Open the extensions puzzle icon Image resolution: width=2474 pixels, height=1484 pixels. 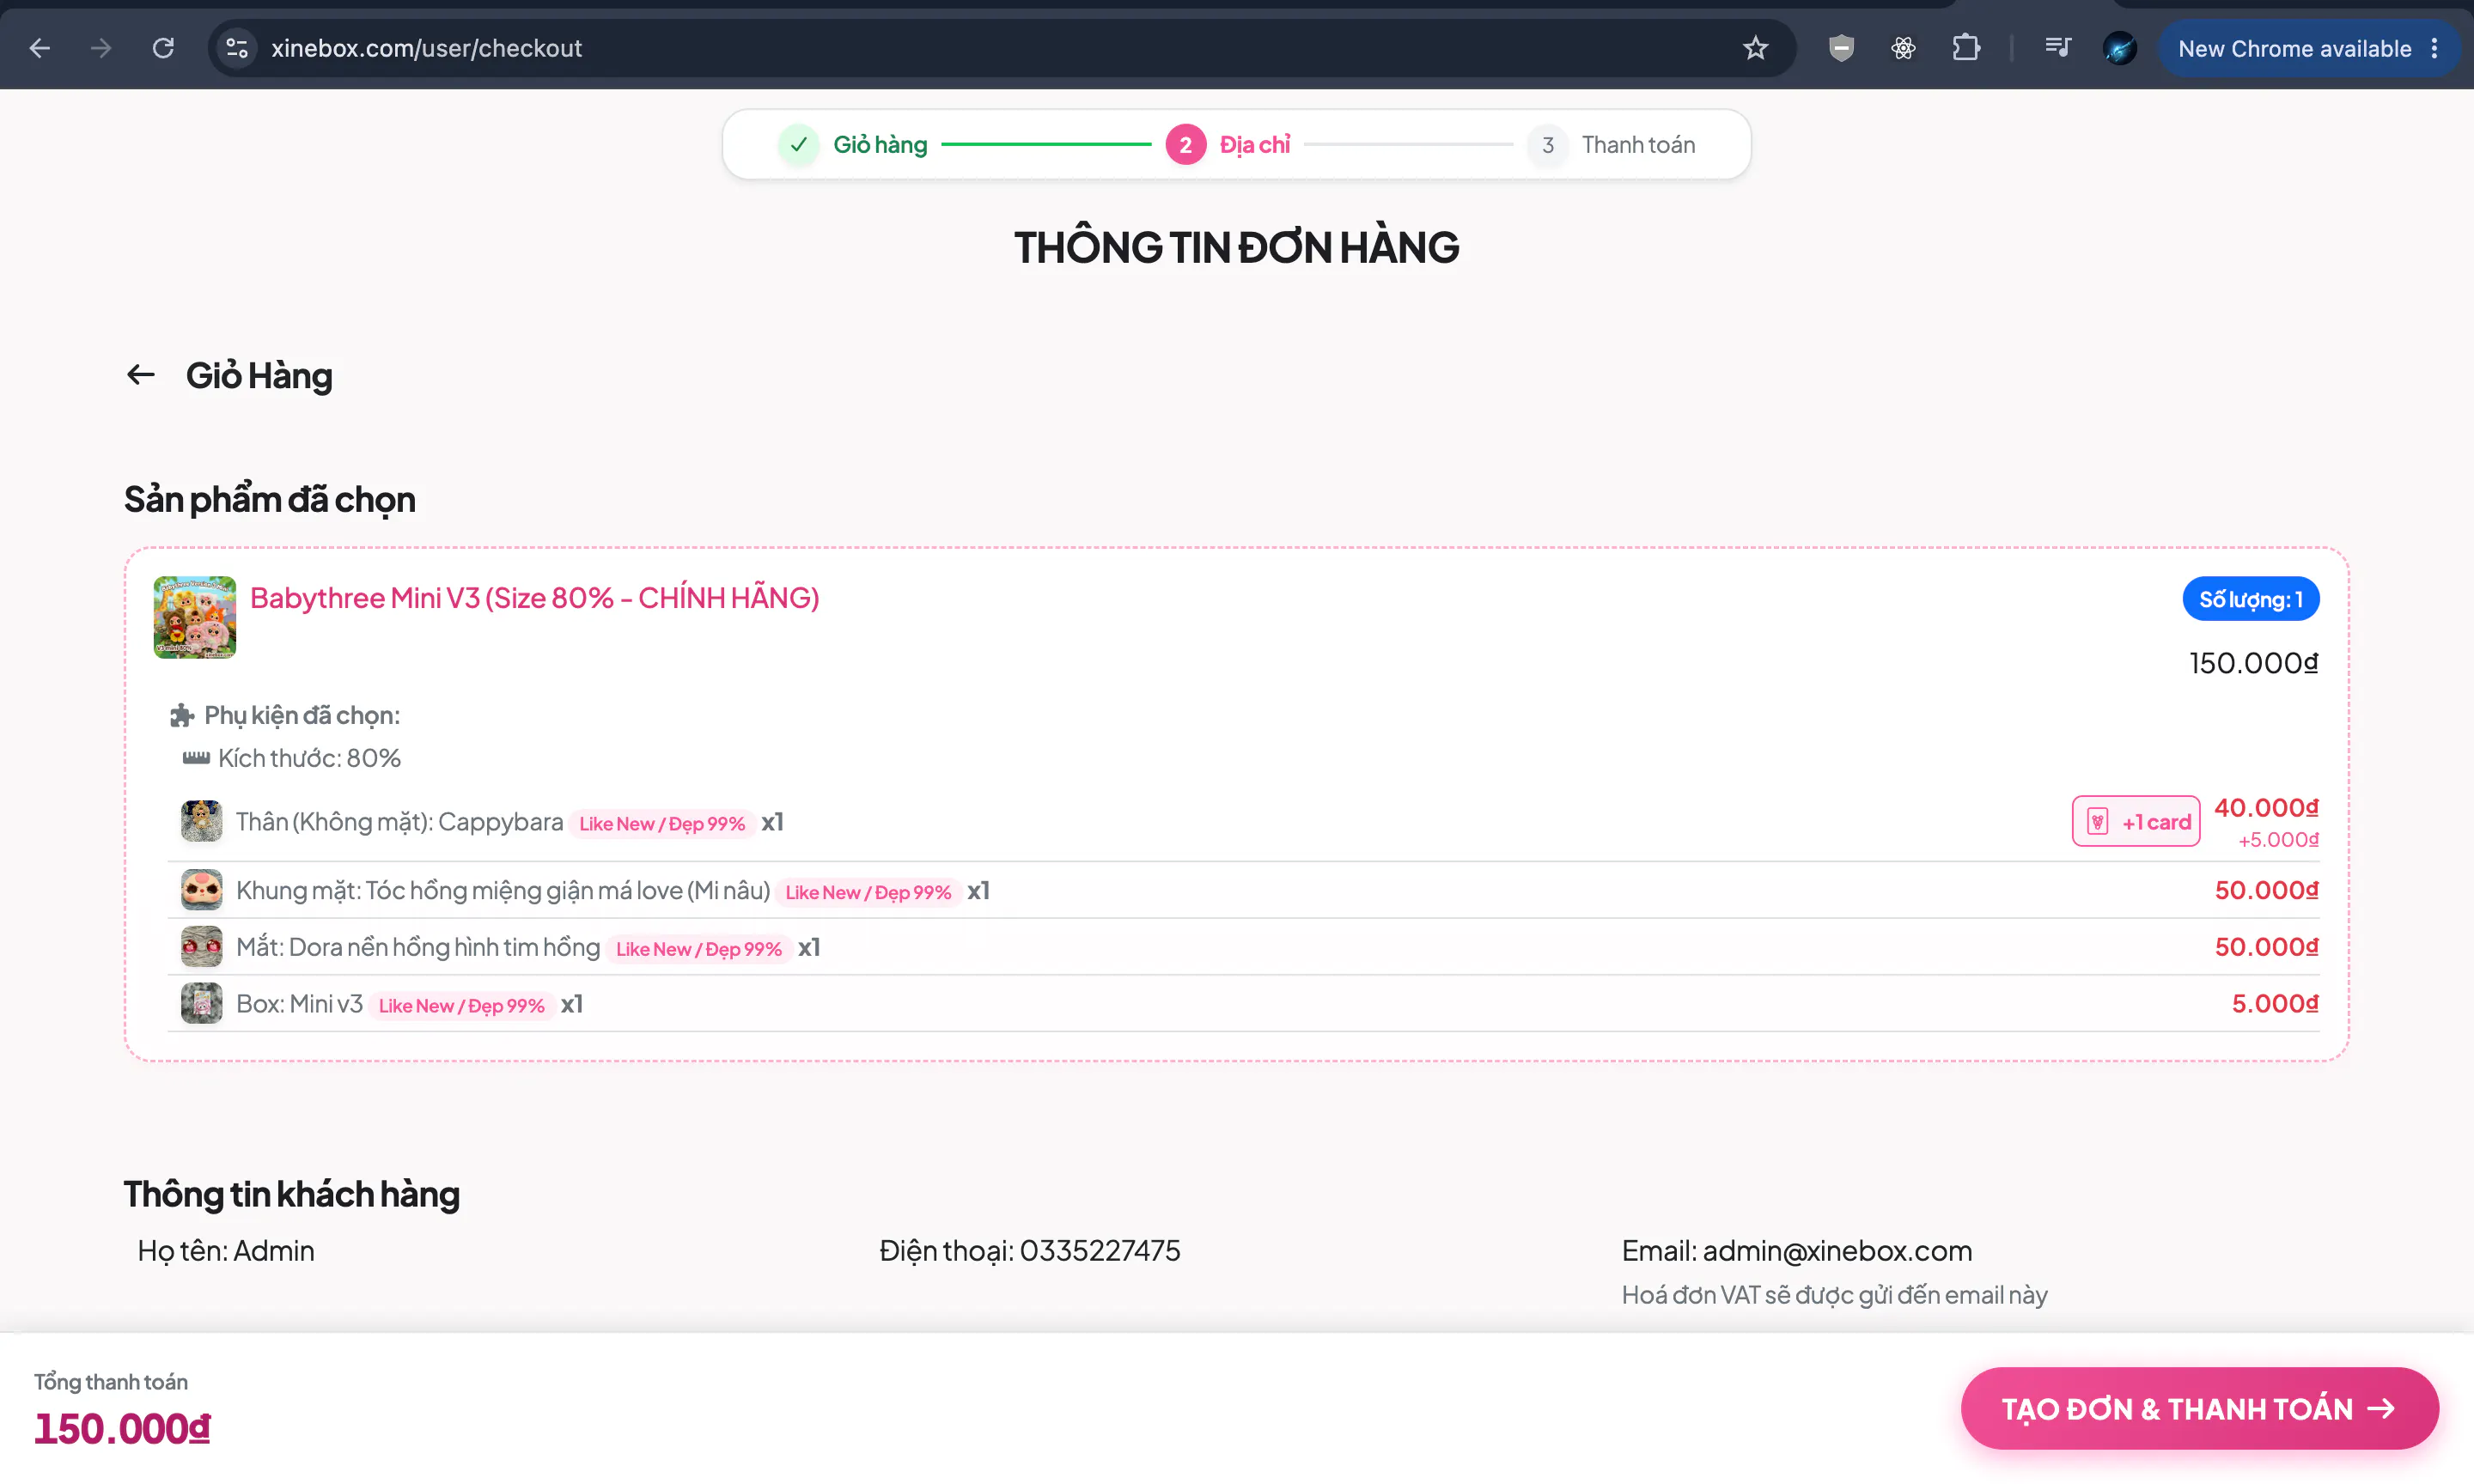click(1966, 48)
